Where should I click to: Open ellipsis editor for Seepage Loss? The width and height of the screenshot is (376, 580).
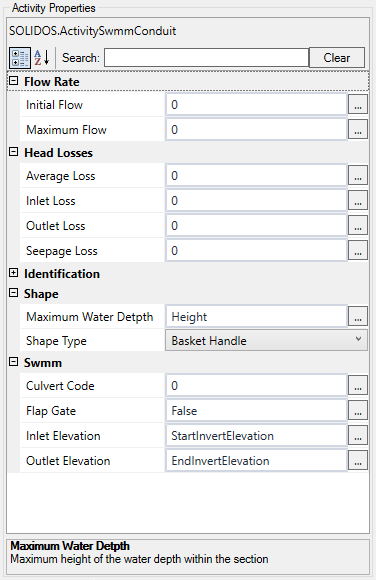point(358,251)
